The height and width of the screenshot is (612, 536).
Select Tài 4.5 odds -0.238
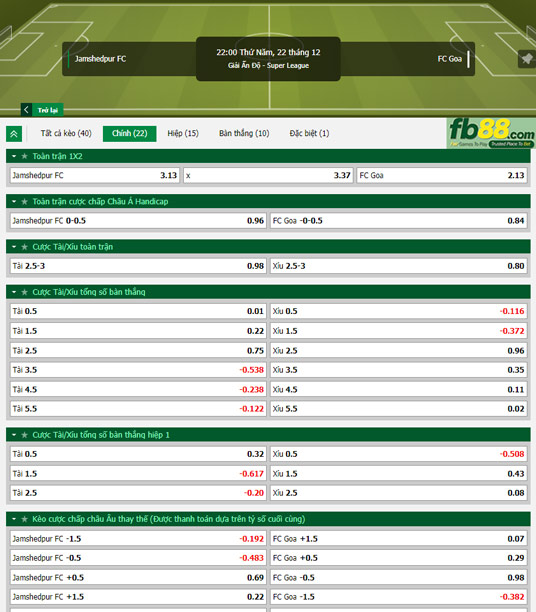(138, 390)
